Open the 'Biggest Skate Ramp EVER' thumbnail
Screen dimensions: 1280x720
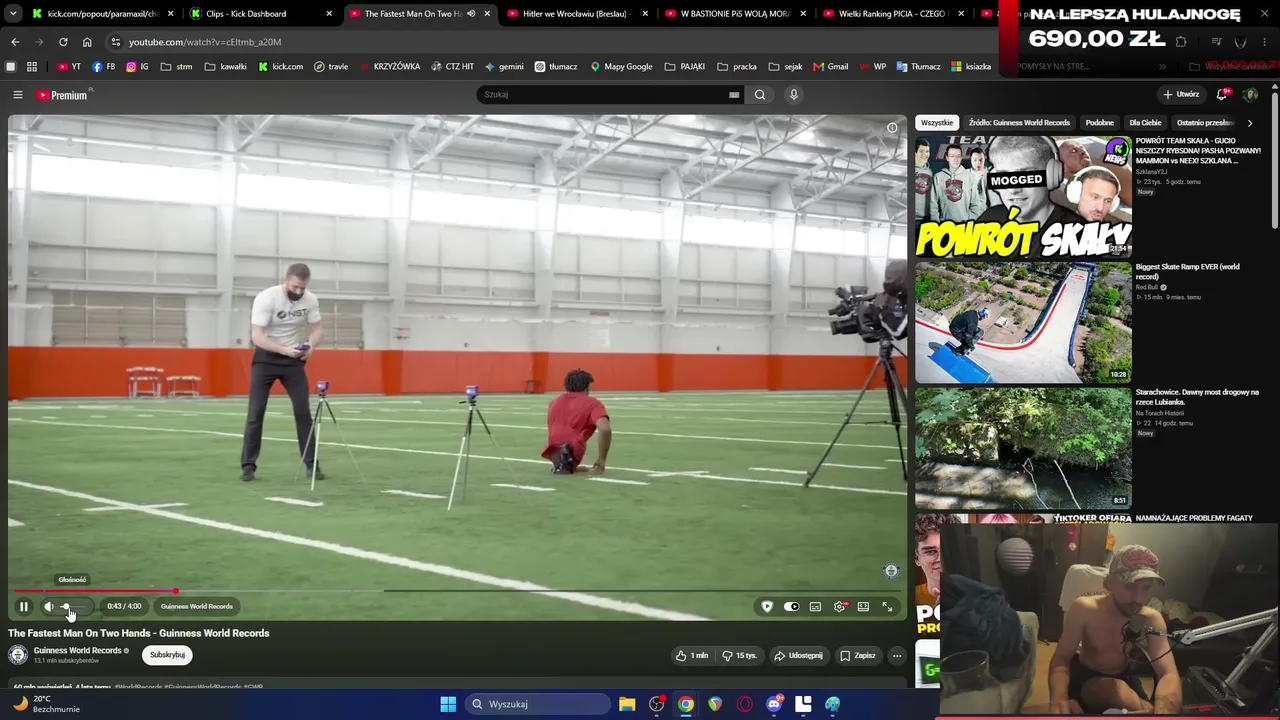1023,322
